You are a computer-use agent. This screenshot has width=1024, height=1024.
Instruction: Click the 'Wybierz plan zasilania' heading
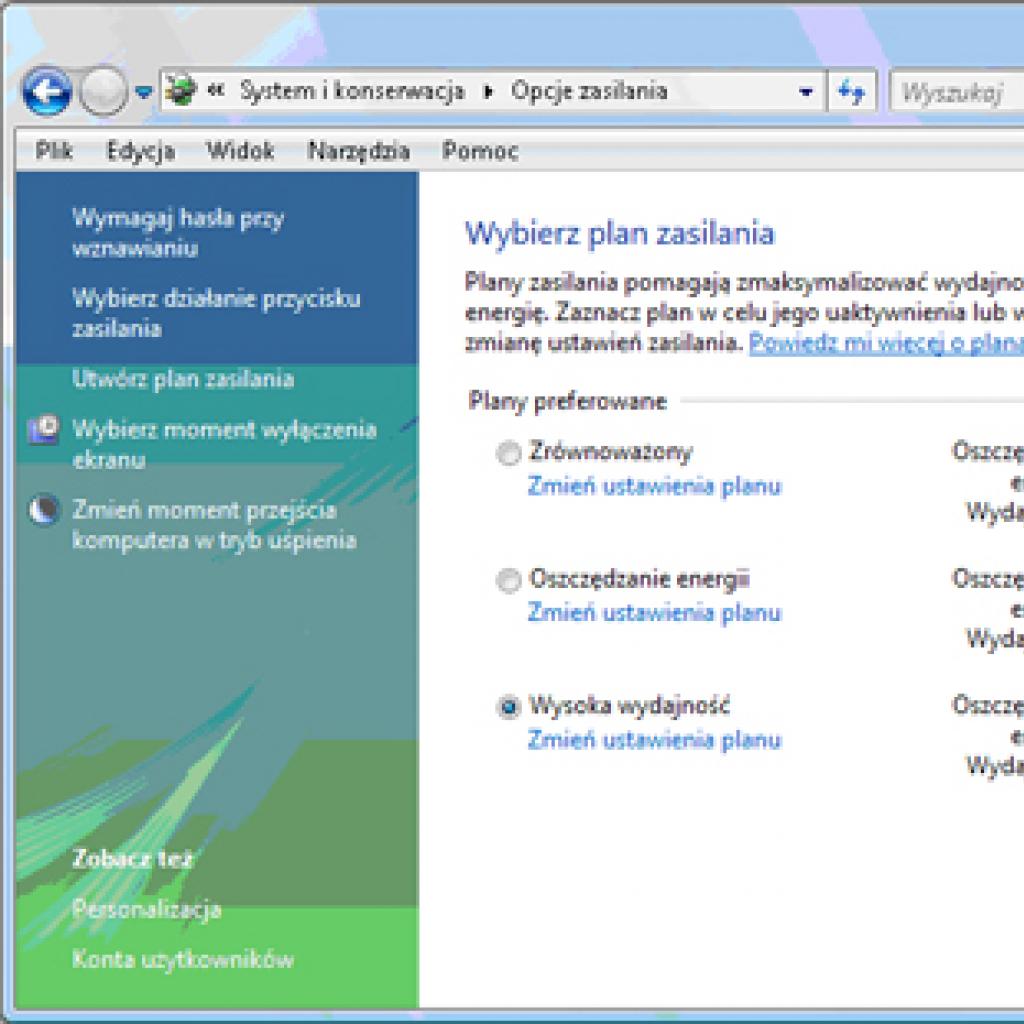pos(619,234)
